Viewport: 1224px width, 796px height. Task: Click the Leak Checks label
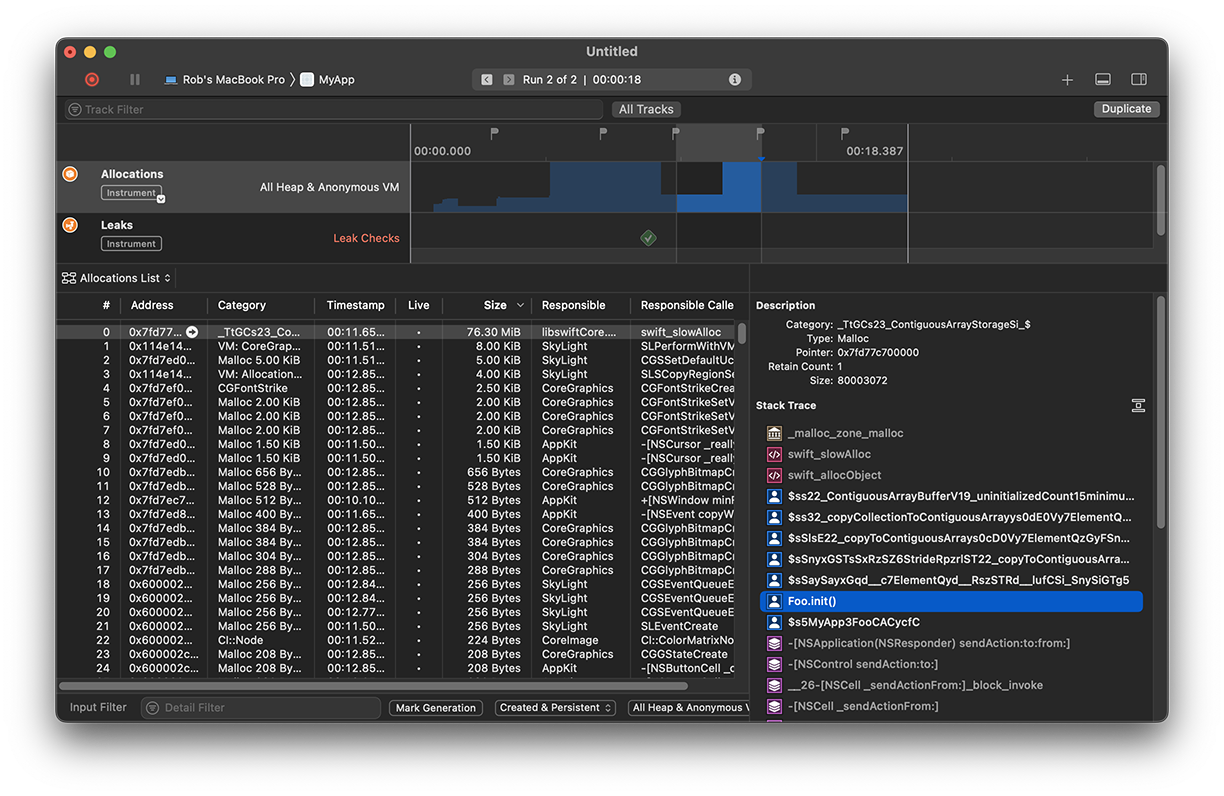(366, 238)
